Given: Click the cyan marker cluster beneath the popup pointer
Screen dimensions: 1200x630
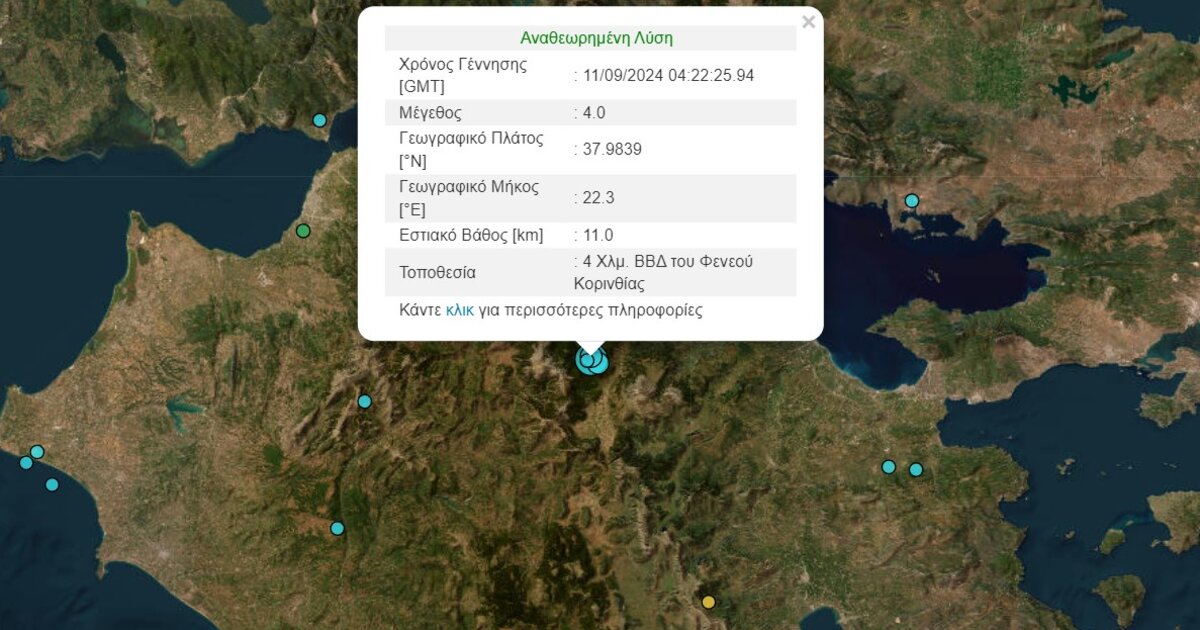Looking at the screenshot, I should tap(592, 361).
